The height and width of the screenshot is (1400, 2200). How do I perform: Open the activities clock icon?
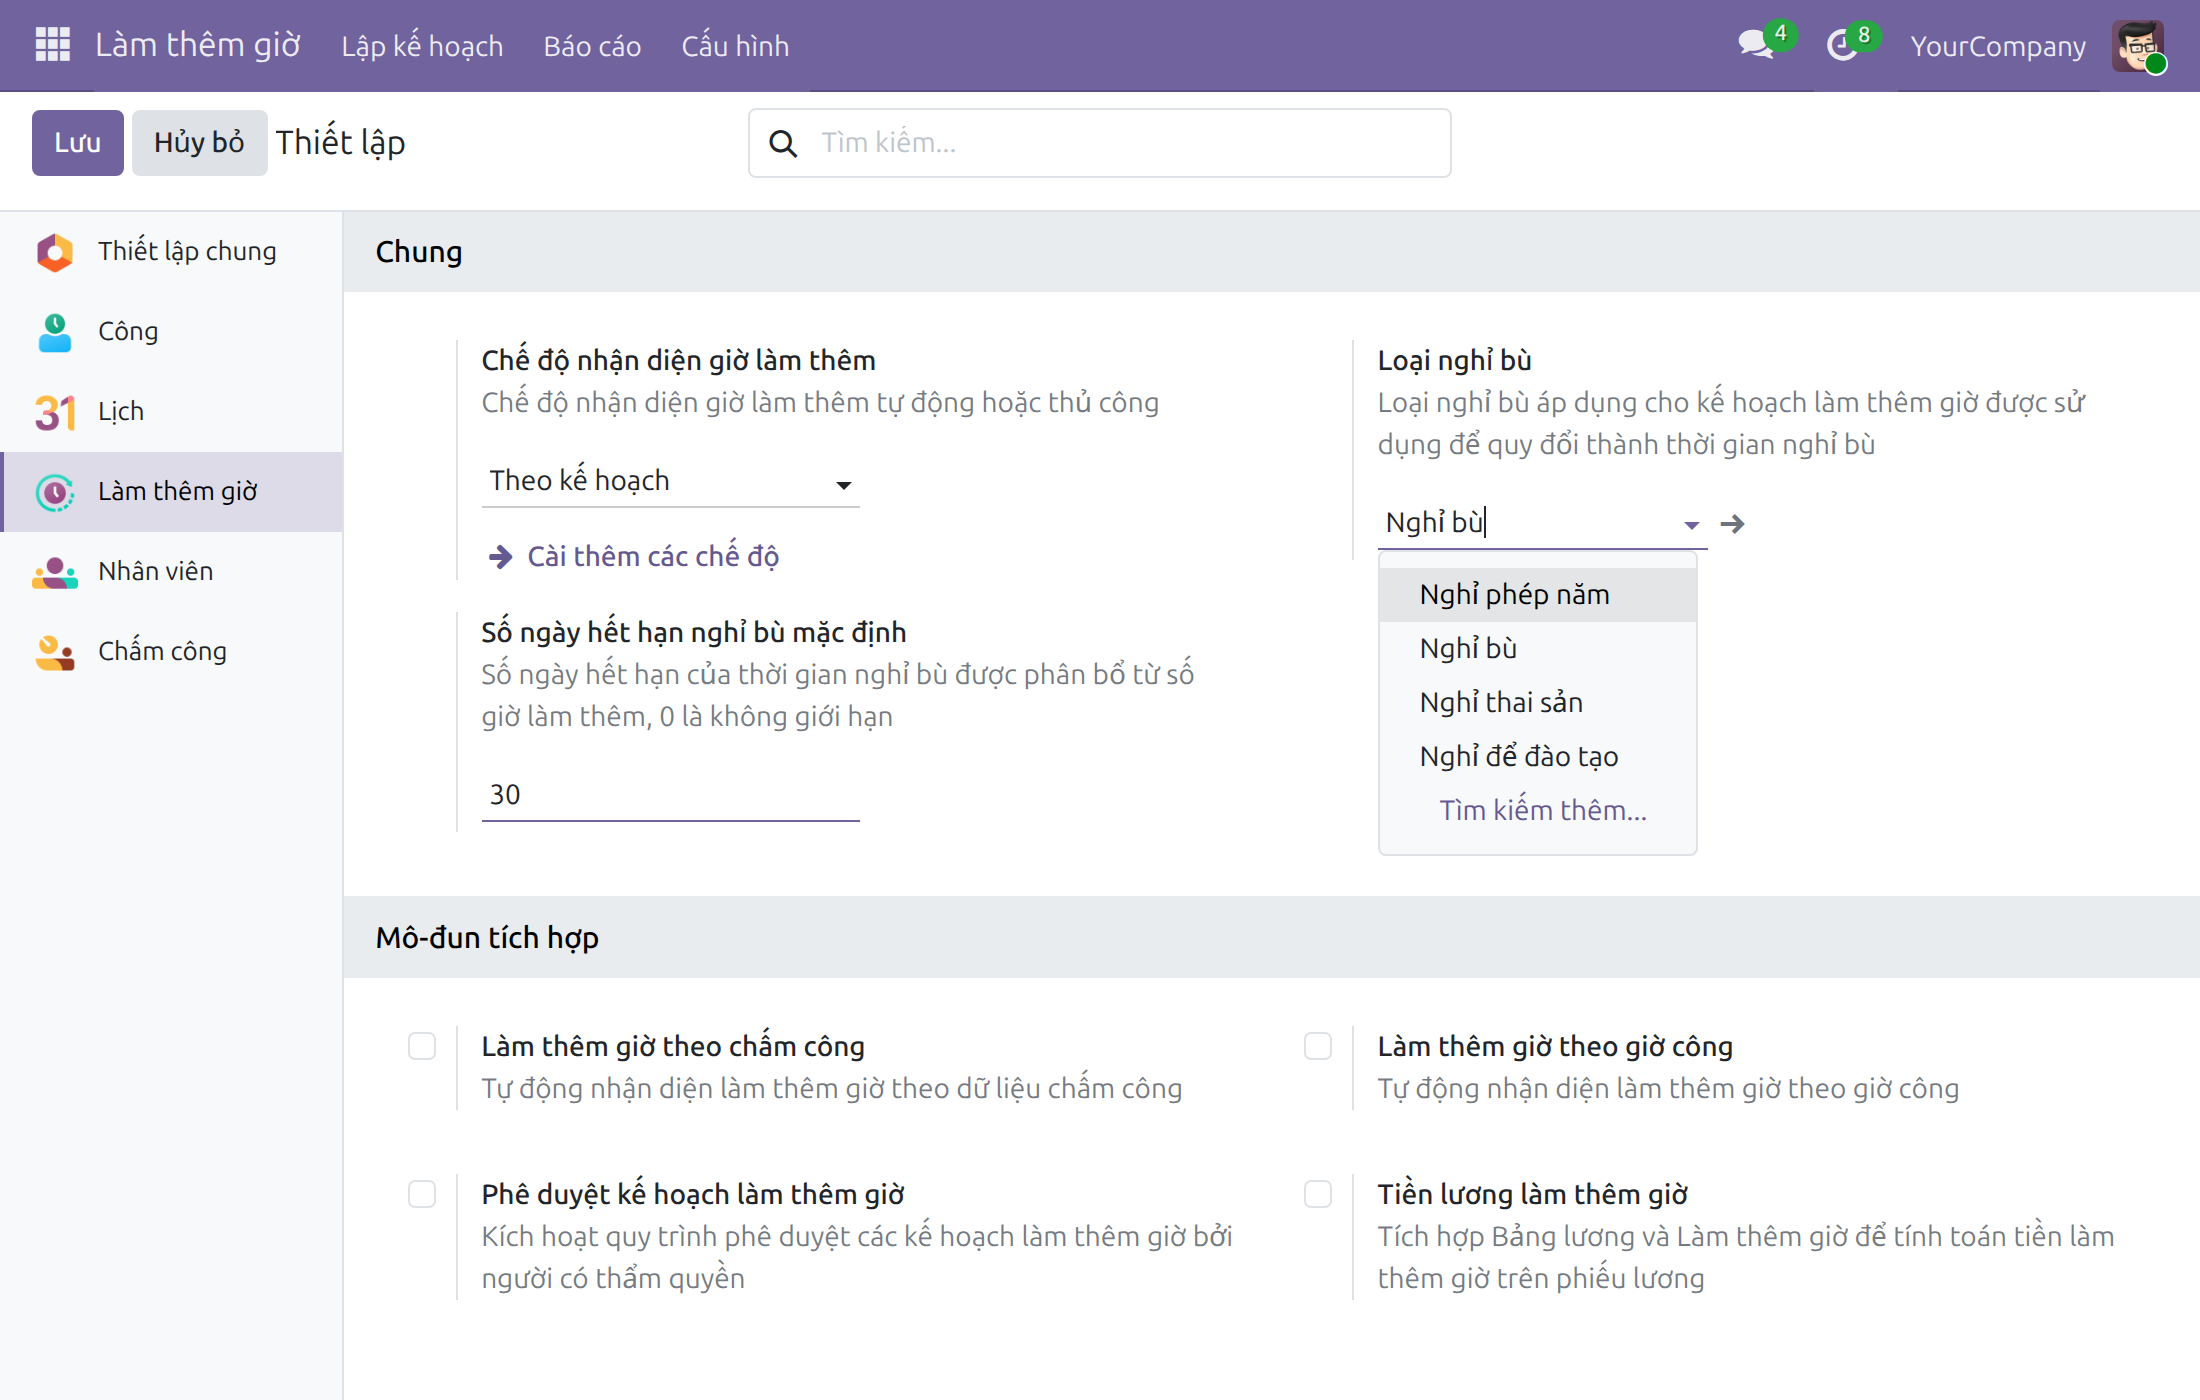coord(1842,45)
